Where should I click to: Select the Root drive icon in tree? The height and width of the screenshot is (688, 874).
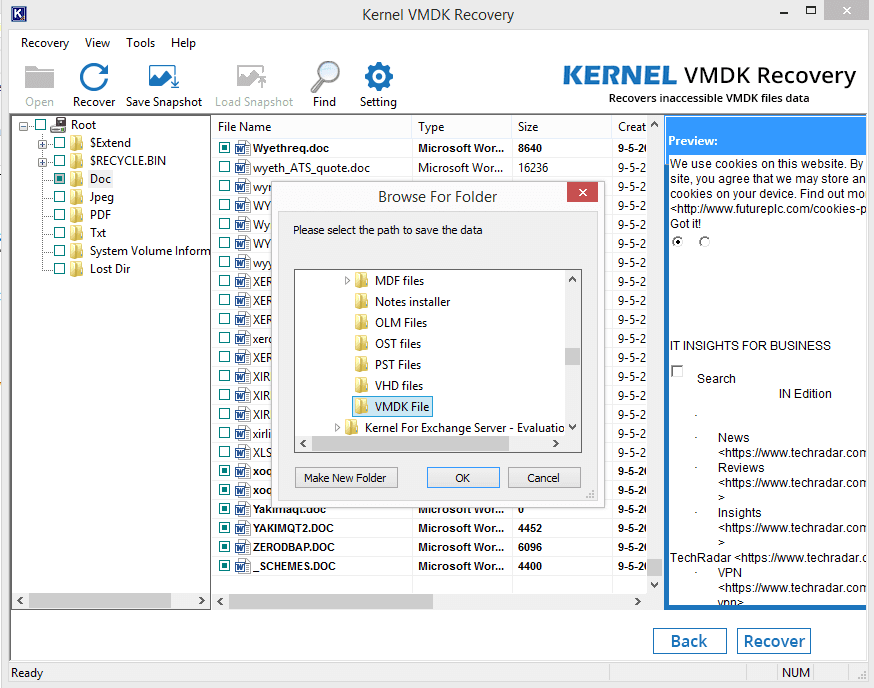click(59, 125)
